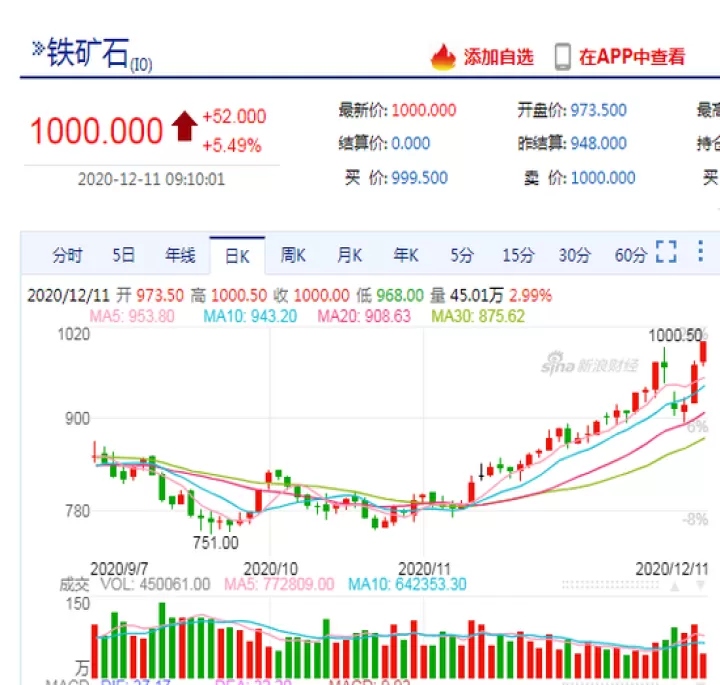
Task: Click the 2020/9/7 start date label
Action: click(x=119, y=569)
